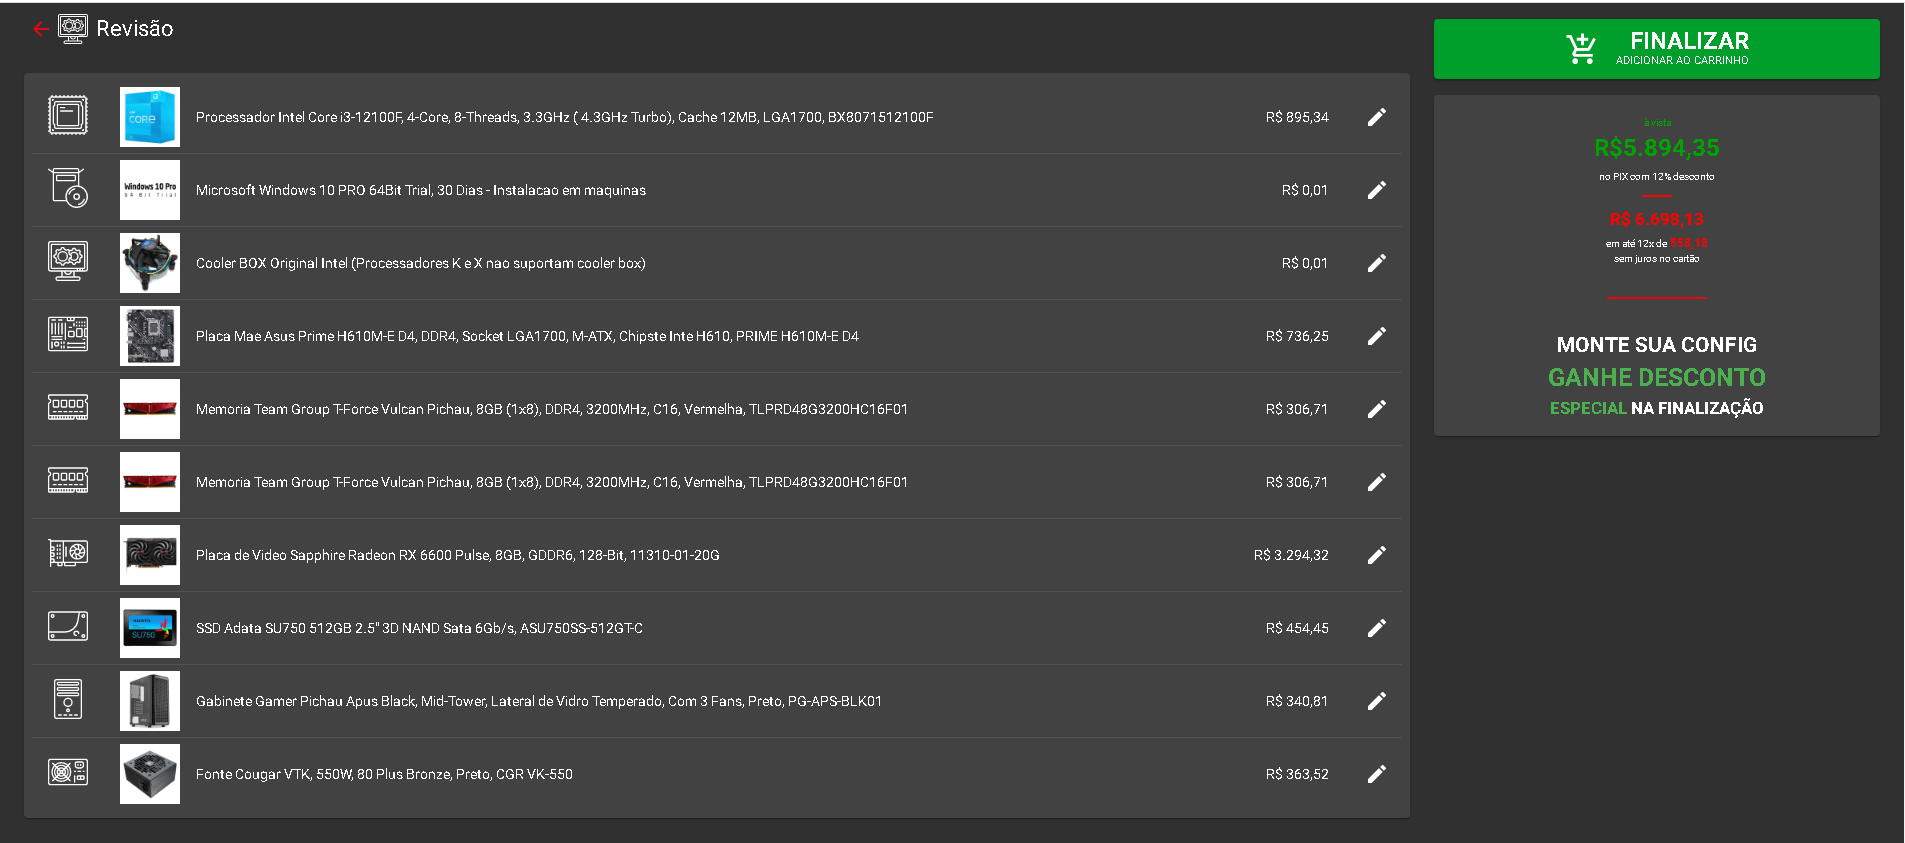Select Microsoft Windows 10 PRO 64Bit Trial text
This screenshot has height=843, width=1905.
point(421,190)
